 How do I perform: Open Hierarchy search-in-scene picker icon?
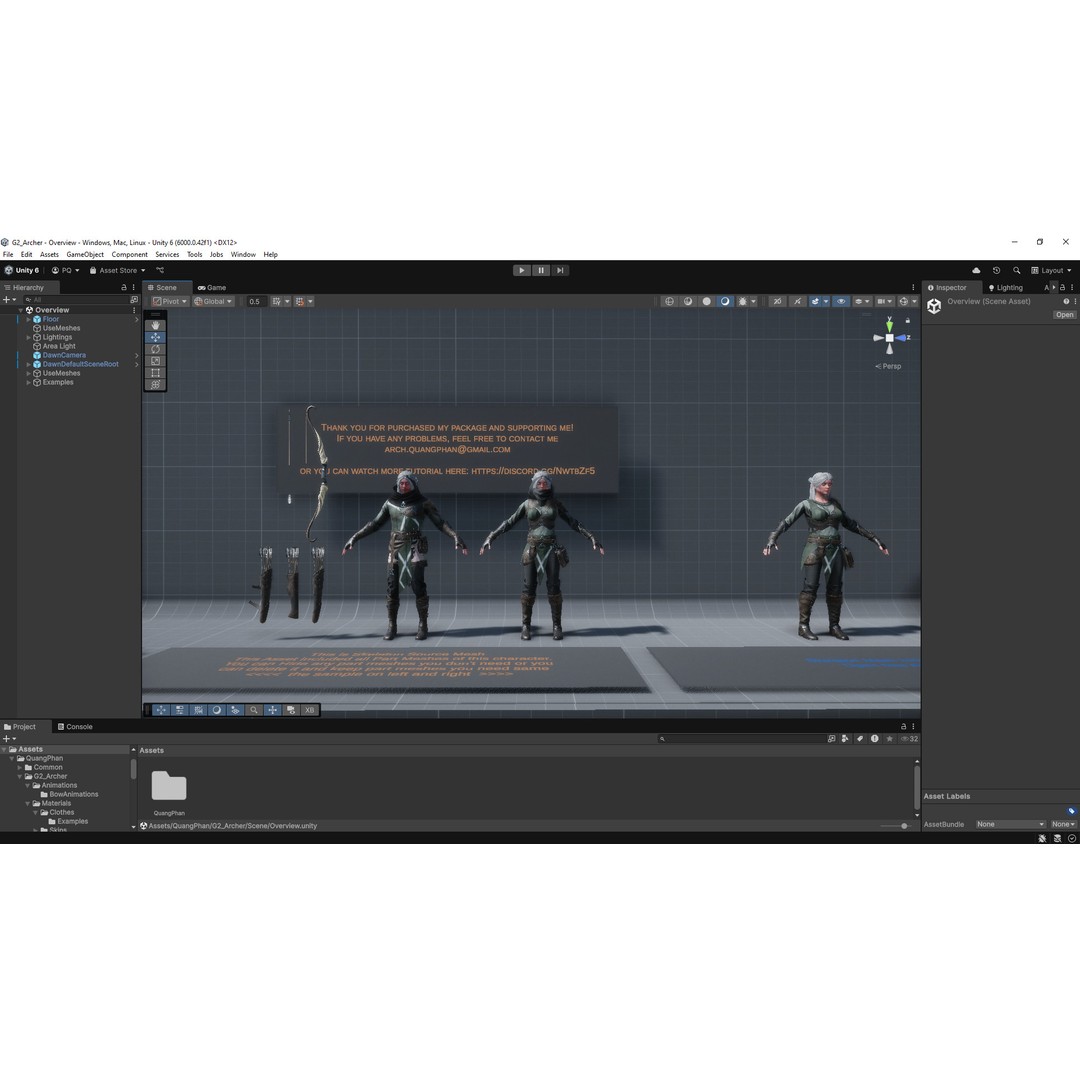(x=134, y=300)
